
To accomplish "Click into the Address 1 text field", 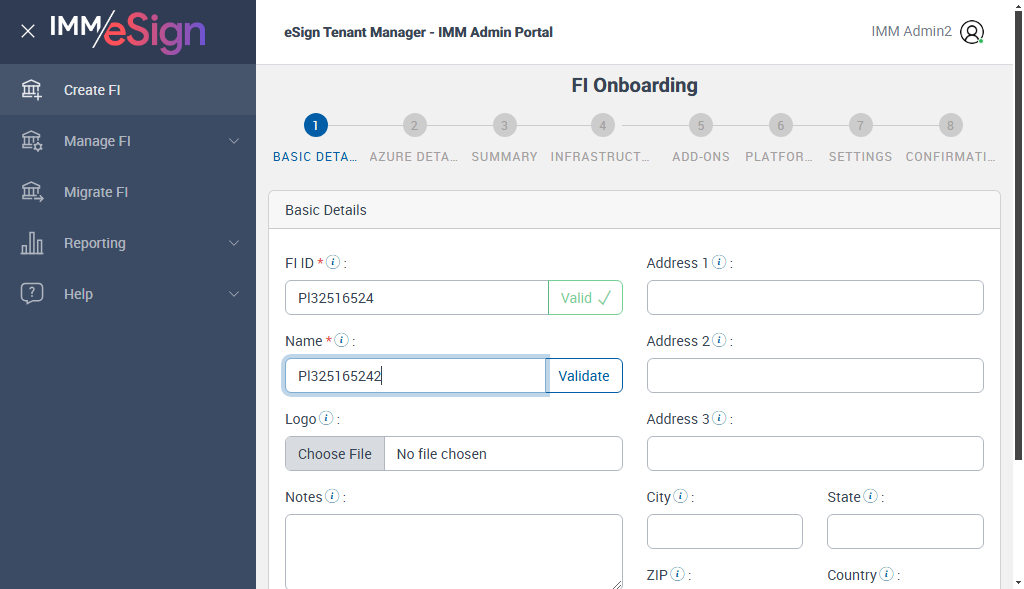I will tap(815, 298).
